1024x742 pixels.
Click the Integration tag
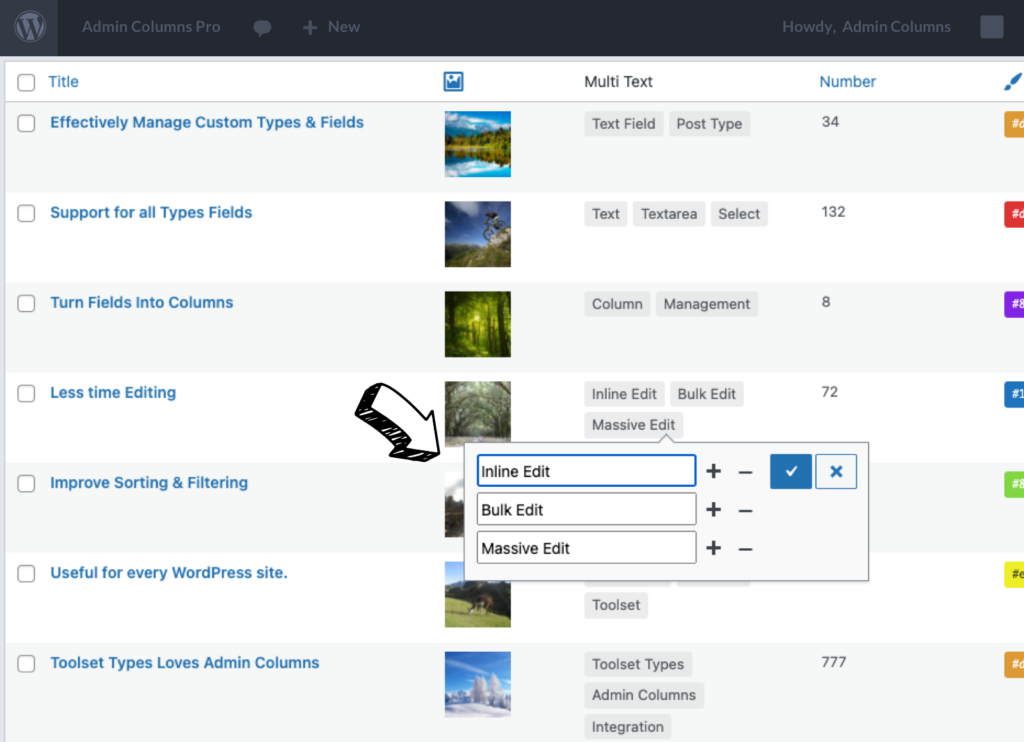click(628, 727)
